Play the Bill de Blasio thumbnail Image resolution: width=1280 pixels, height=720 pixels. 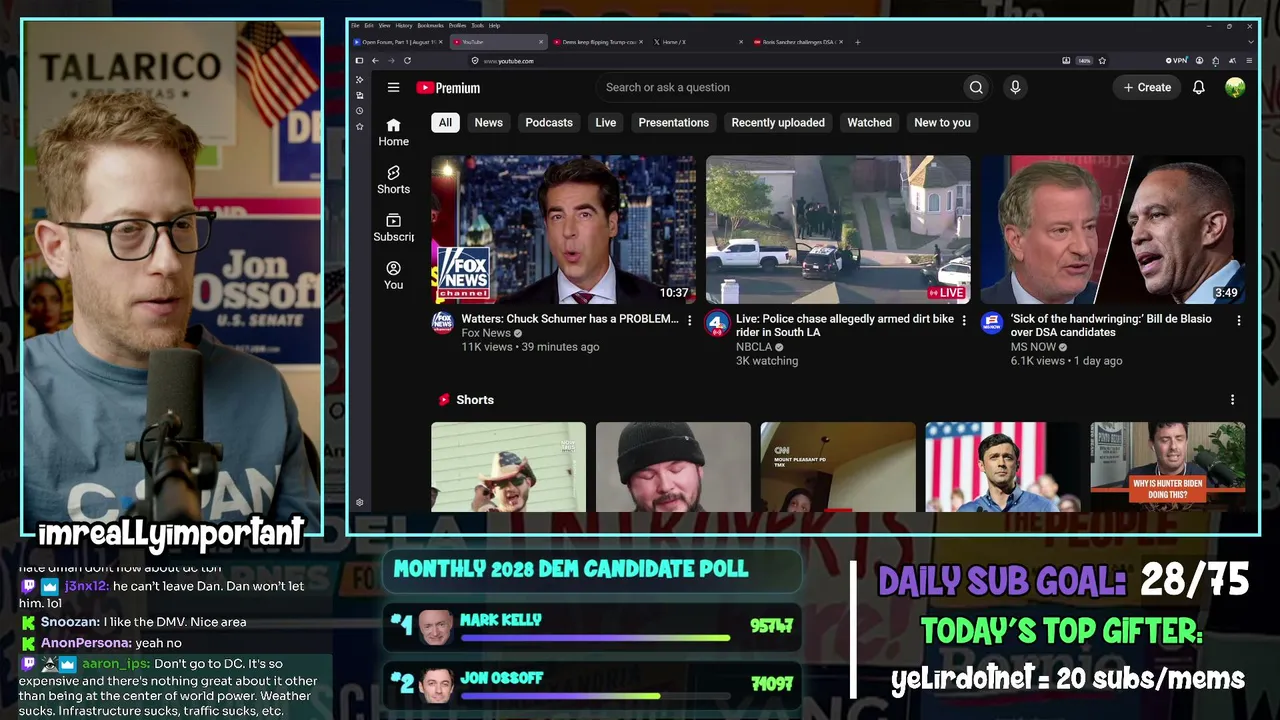[x=1113, y=229]
